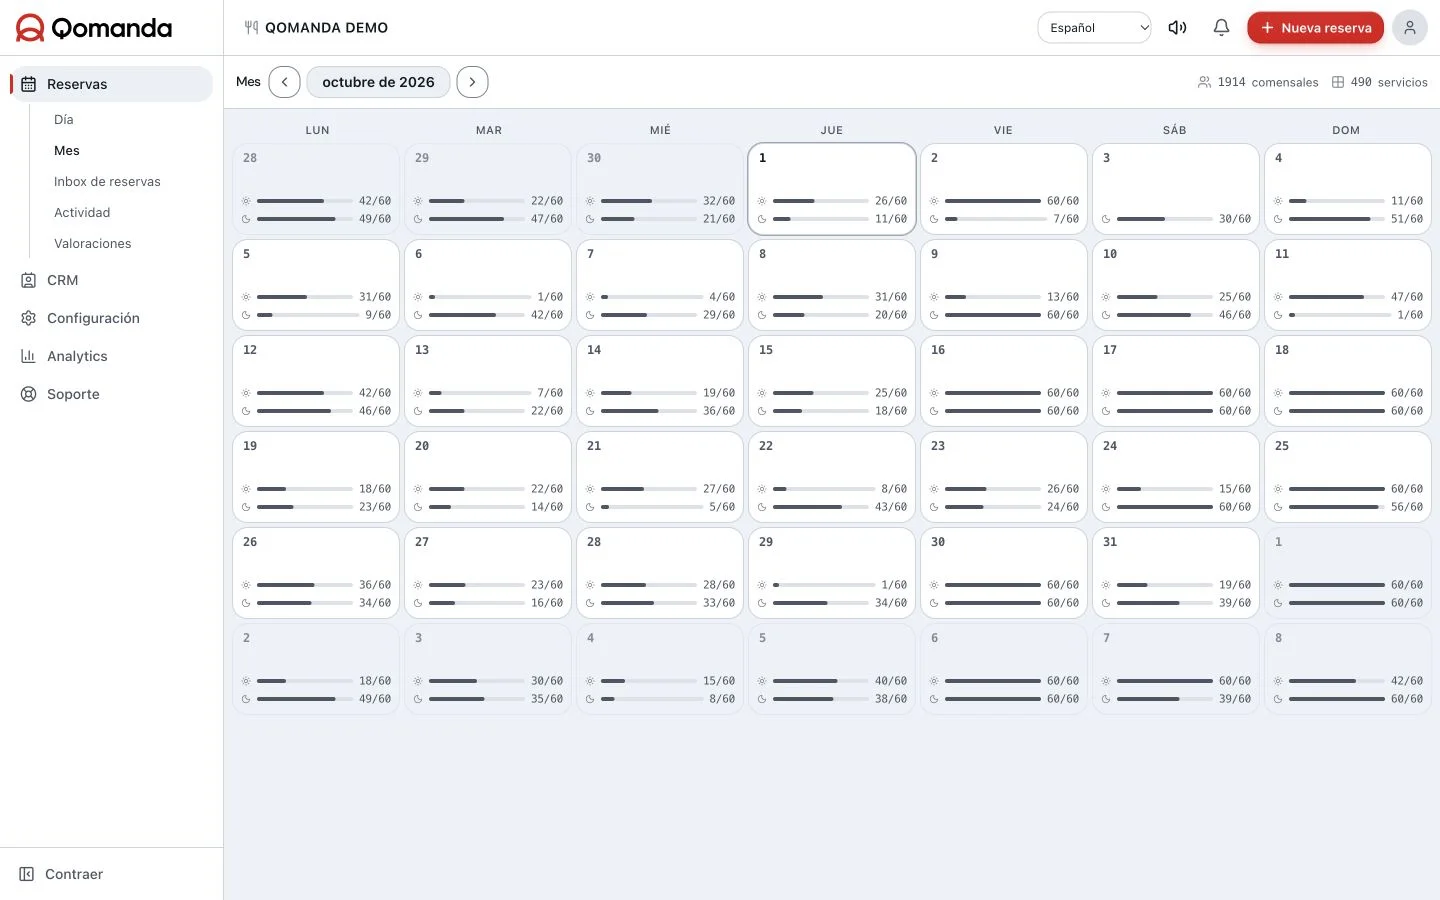Select Mes view in sidebar

click(67, 150)
